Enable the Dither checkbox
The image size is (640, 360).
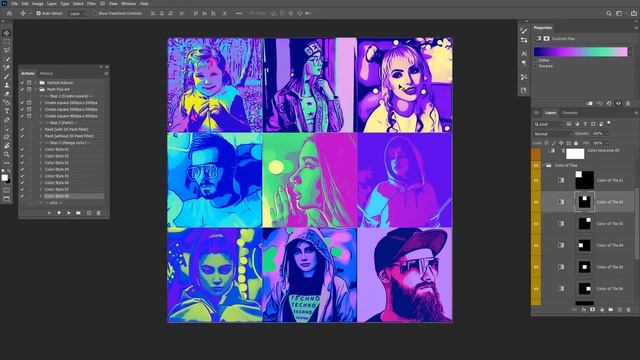point(536,60)
